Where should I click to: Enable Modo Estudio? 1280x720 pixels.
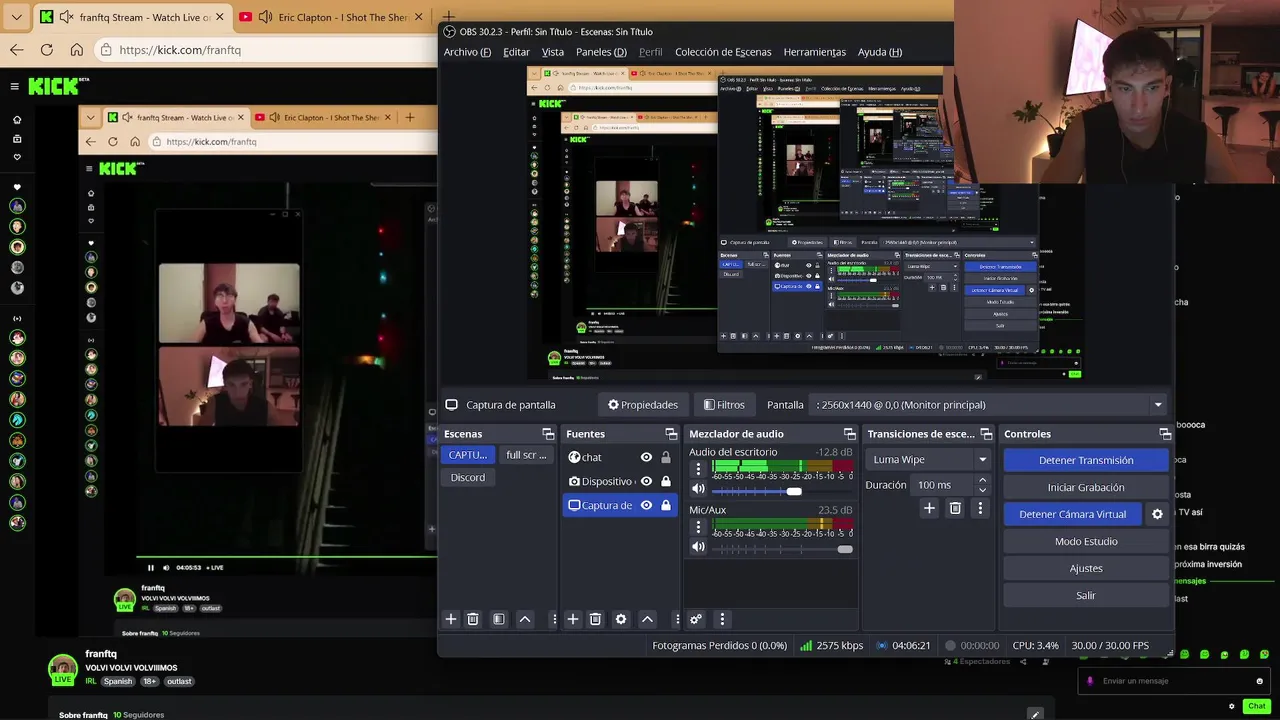click(x=1086, y=541)
